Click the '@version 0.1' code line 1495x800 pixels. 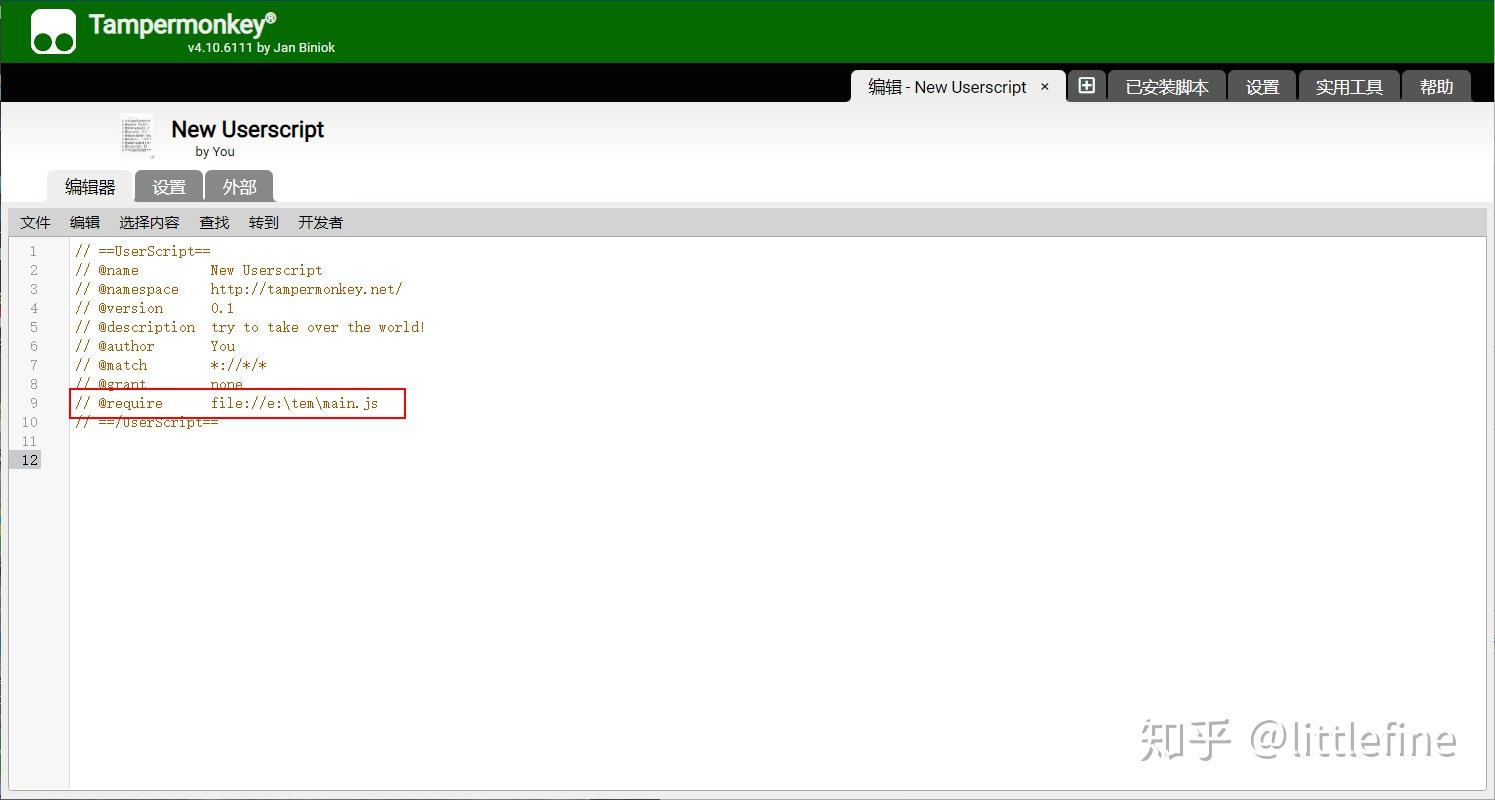point(155,308)
